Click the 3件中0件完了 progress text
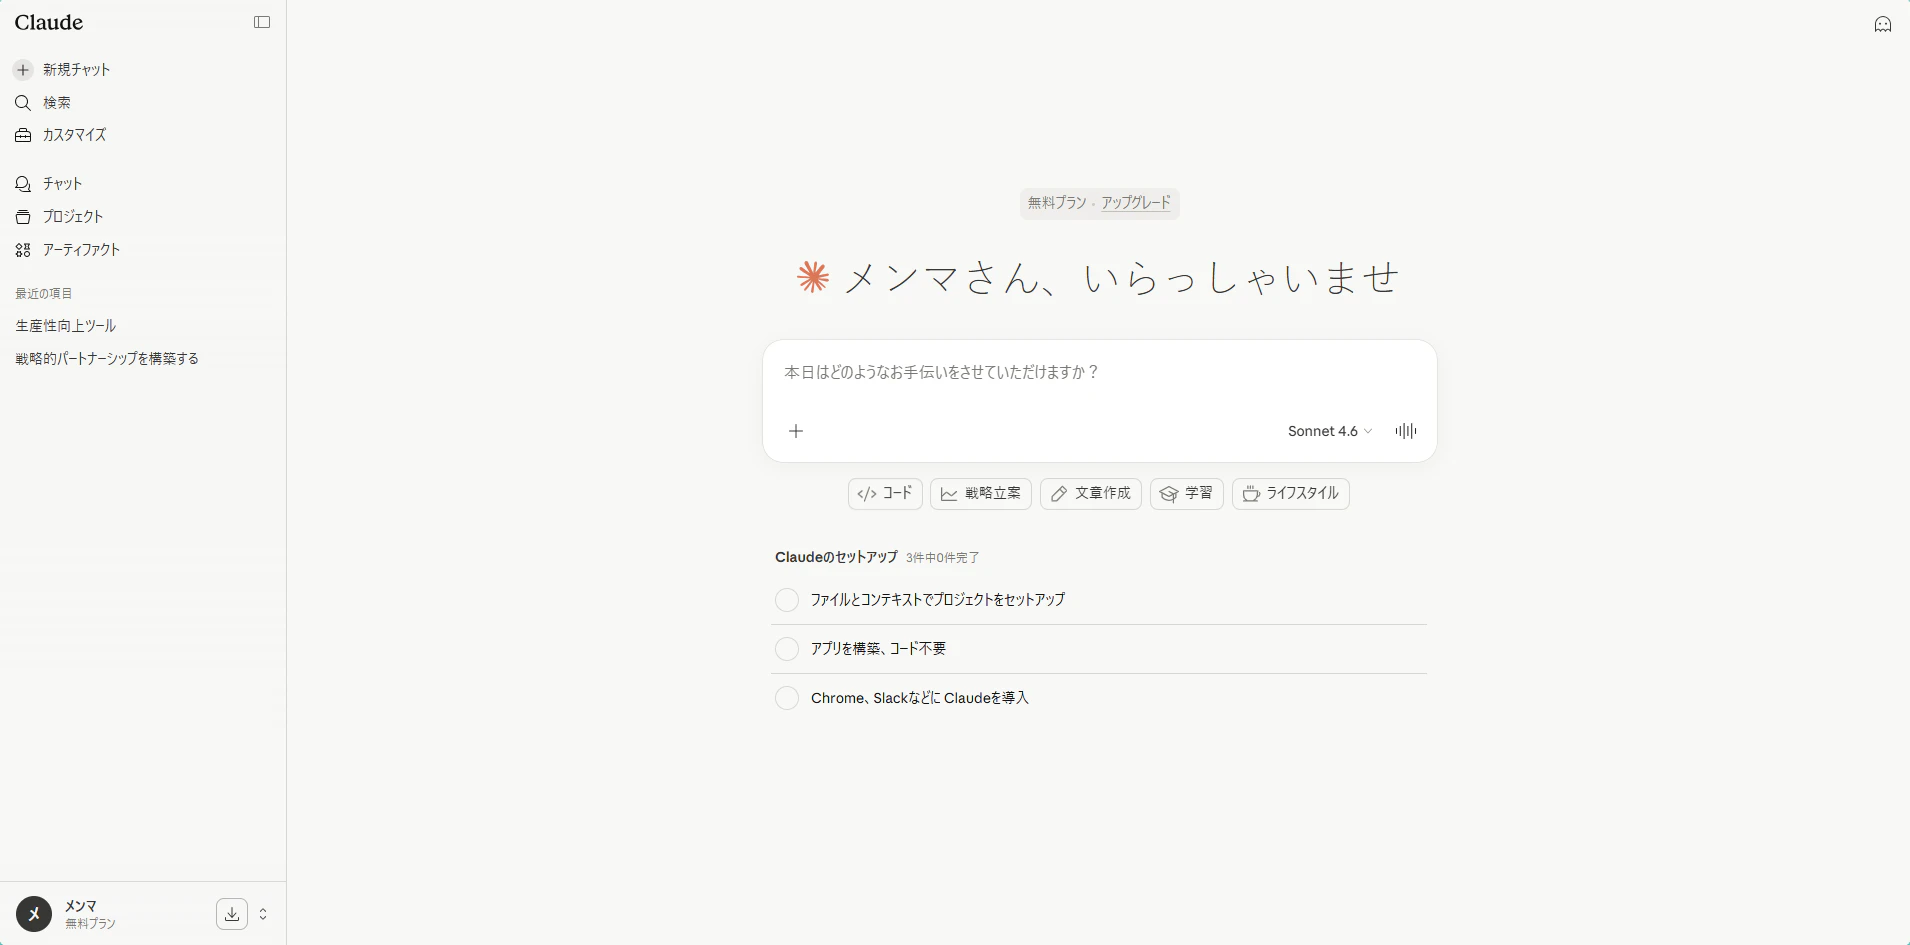1910x945 pixels. pyautogui.click(x=943, y=558)
